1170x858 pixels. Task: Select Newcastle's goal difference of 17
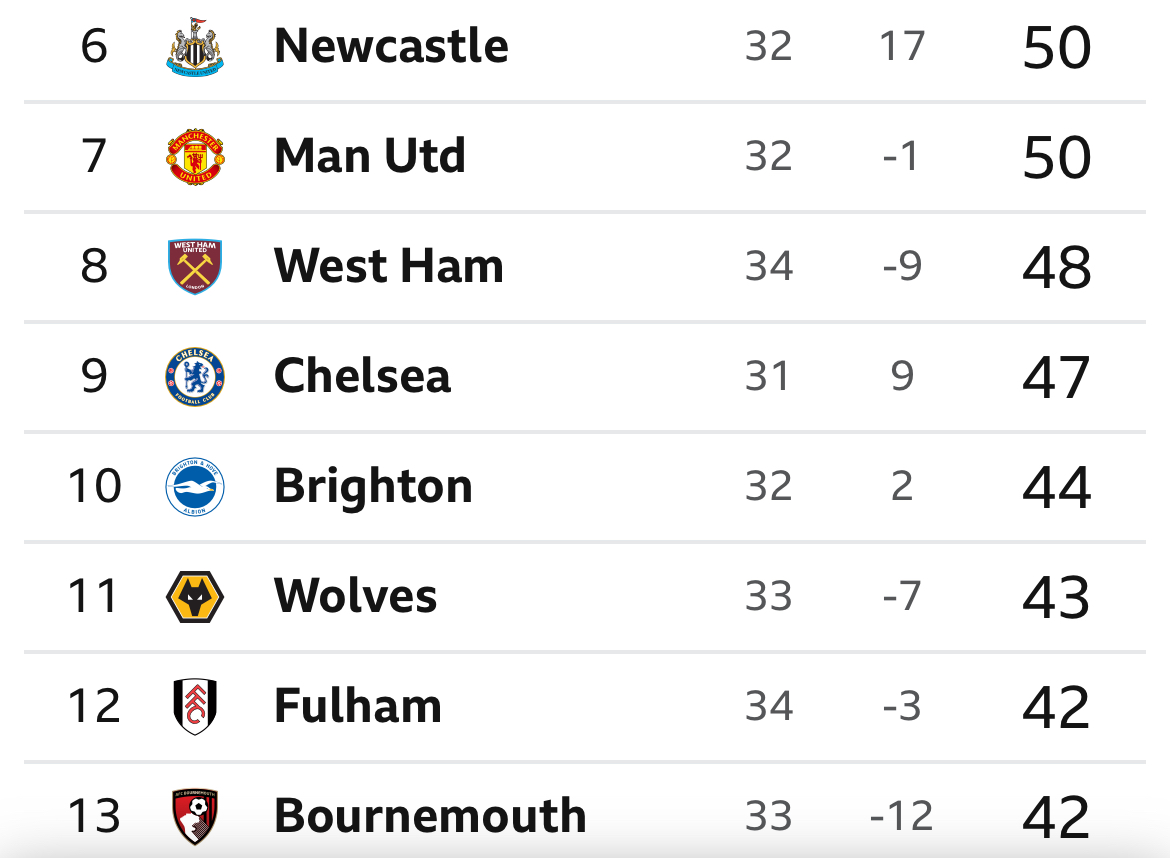pos(902,46)
